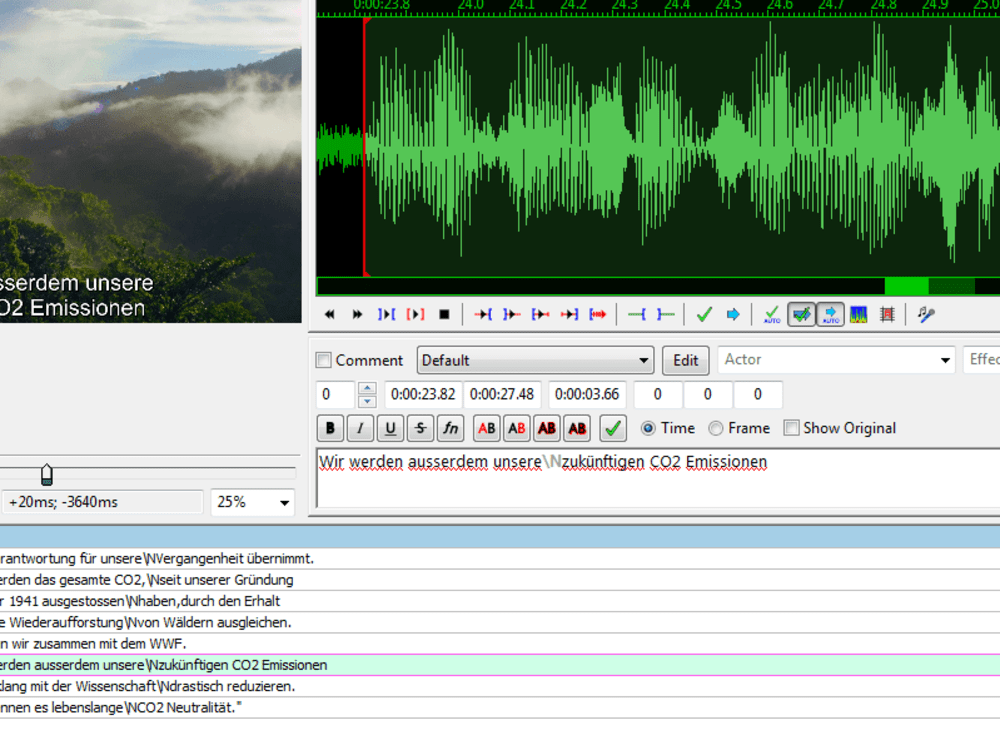Go to previous line audio button
This screenshot has height=750, width=1000.
[x=329, y=314]
